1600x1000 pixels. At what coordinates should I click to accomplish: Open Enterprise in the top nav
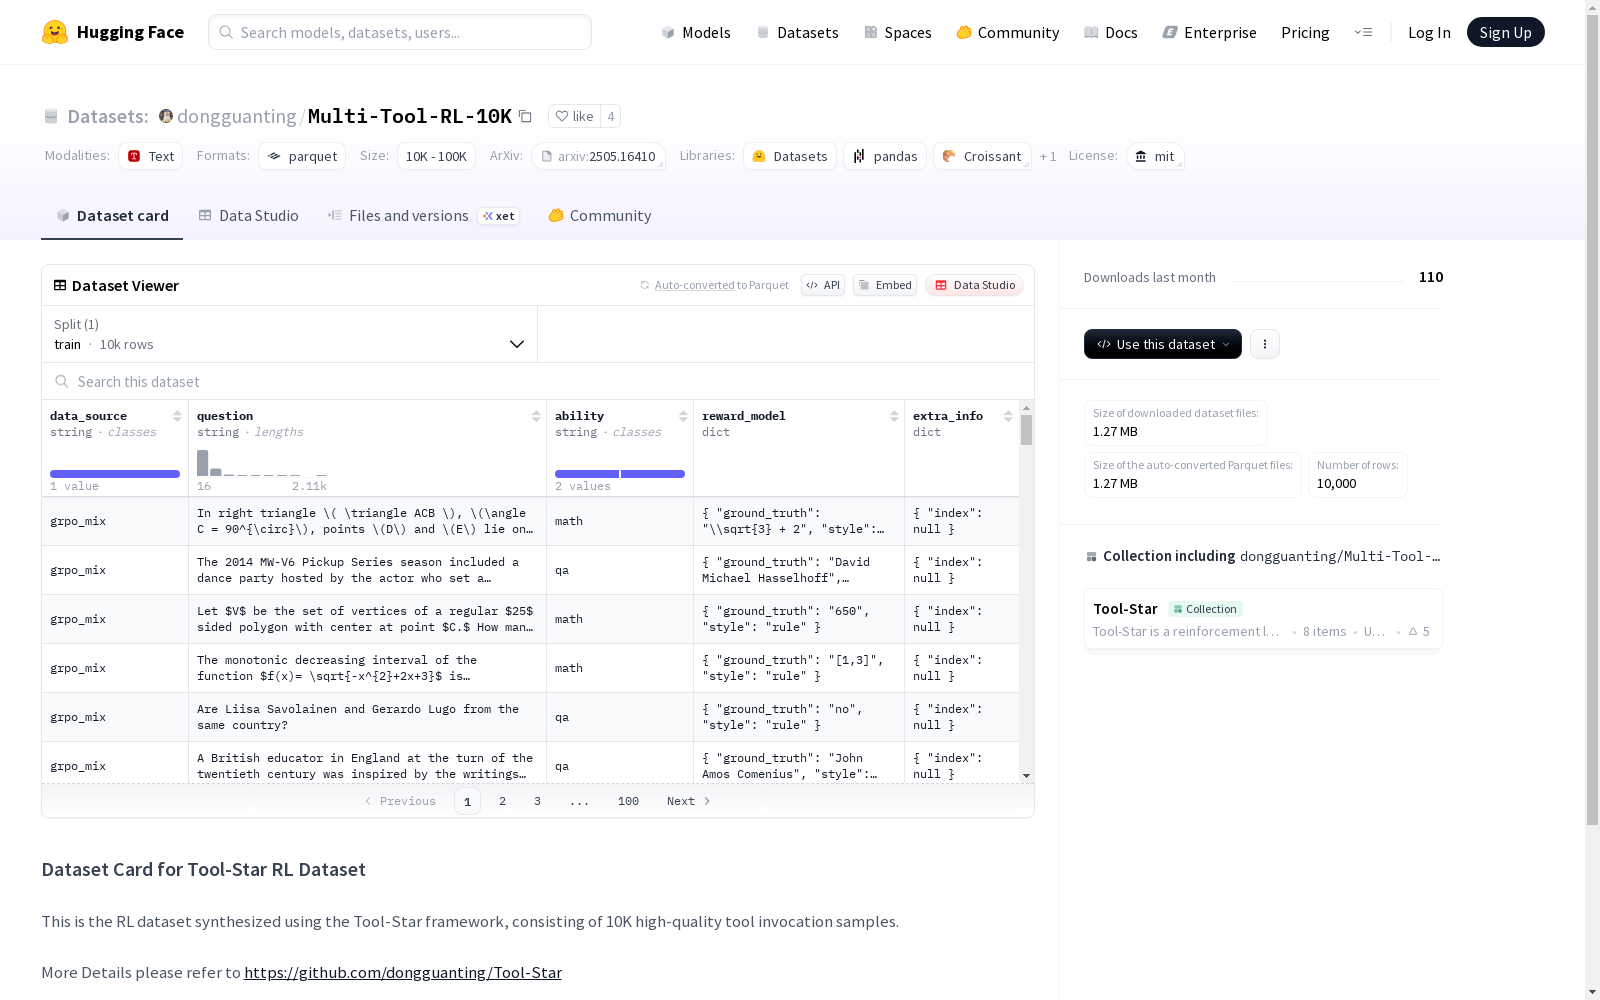pos(1209,32)
